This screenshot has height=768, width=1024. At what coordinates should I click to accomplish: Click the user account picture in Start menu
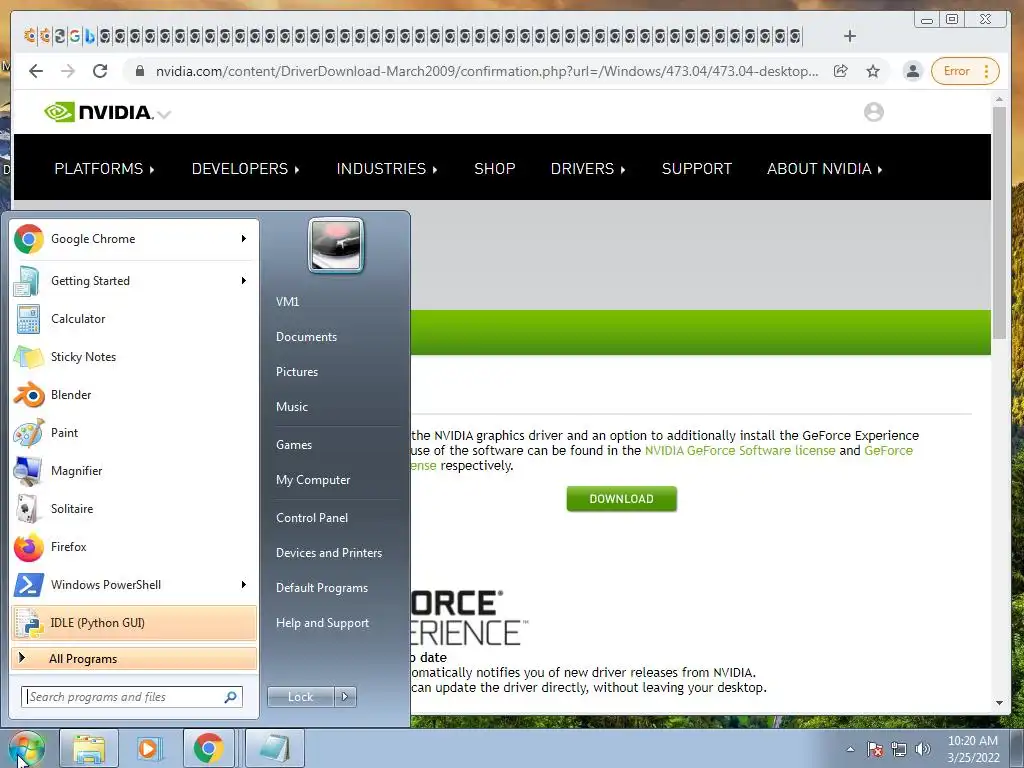point(336,246)
